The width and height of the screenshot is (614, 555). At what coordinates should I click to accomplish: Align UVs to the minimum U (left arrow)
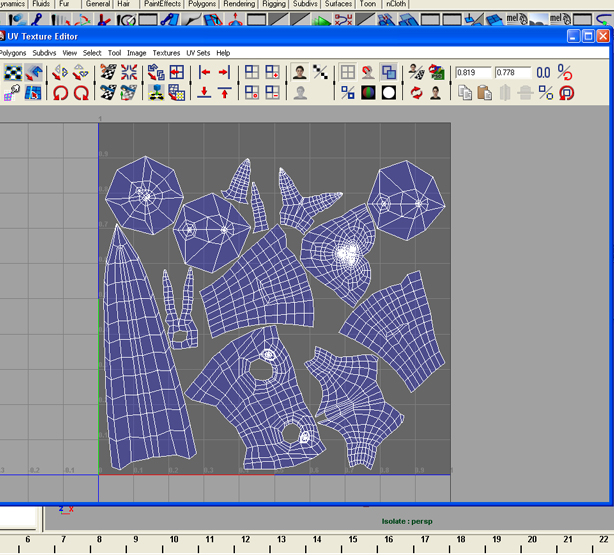point(204,73)
